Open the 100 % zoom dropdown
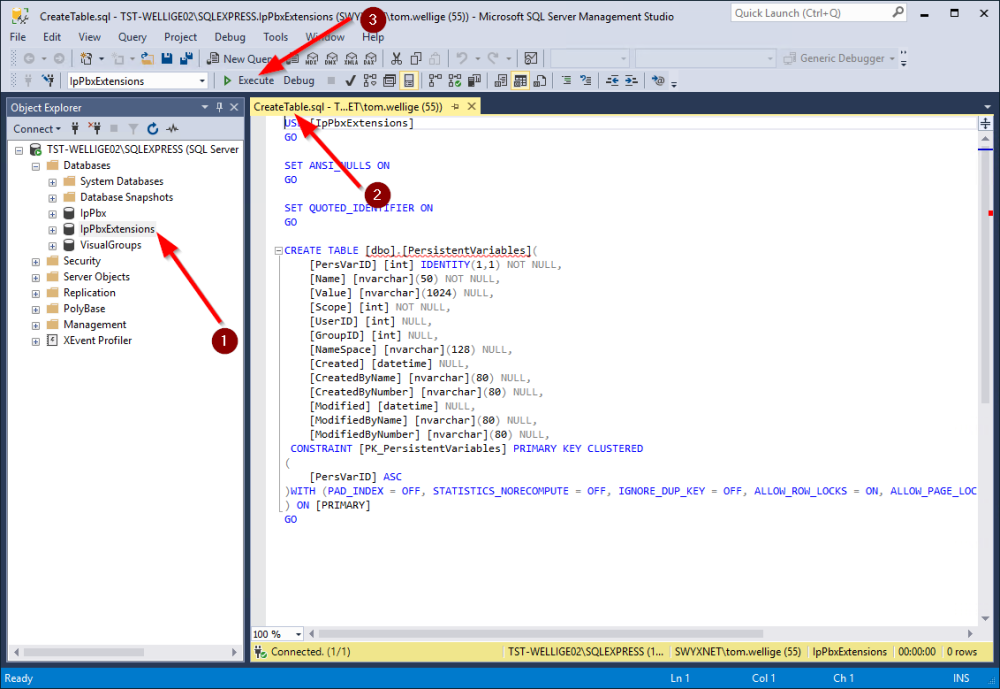Image resolution: width=1000 pixels, height=689 pixels. (x=298, y=634)
